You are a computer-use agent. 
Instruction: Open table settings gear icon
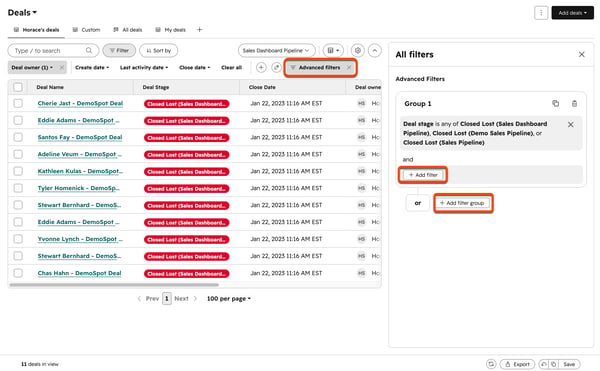coord(357,50)
